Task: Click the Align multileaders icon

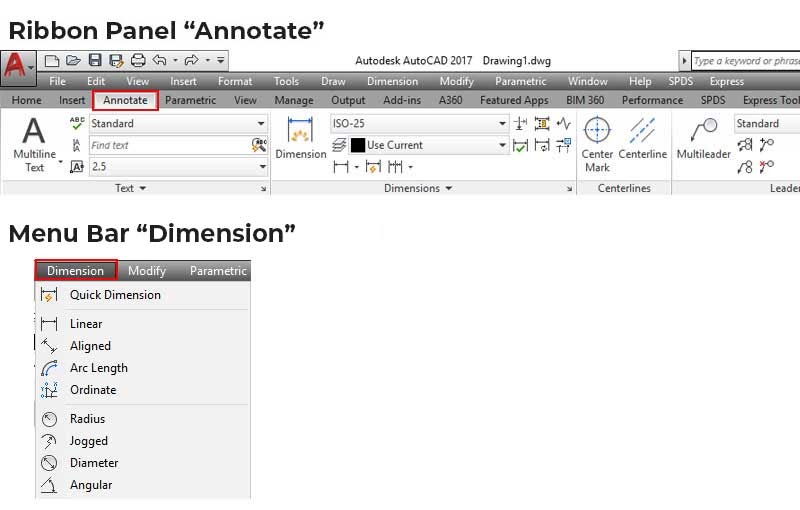Action: coord(745,145)
